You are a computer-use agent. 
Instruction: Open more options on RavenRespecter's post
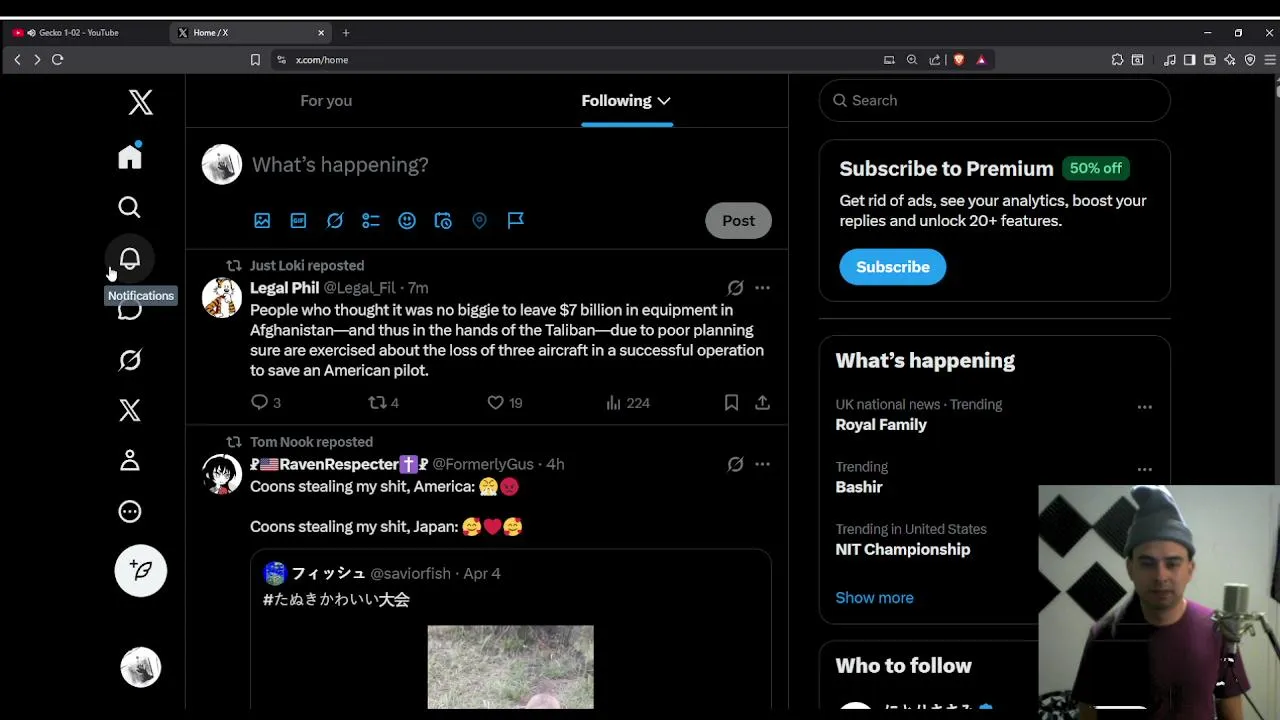coord(762,464)
